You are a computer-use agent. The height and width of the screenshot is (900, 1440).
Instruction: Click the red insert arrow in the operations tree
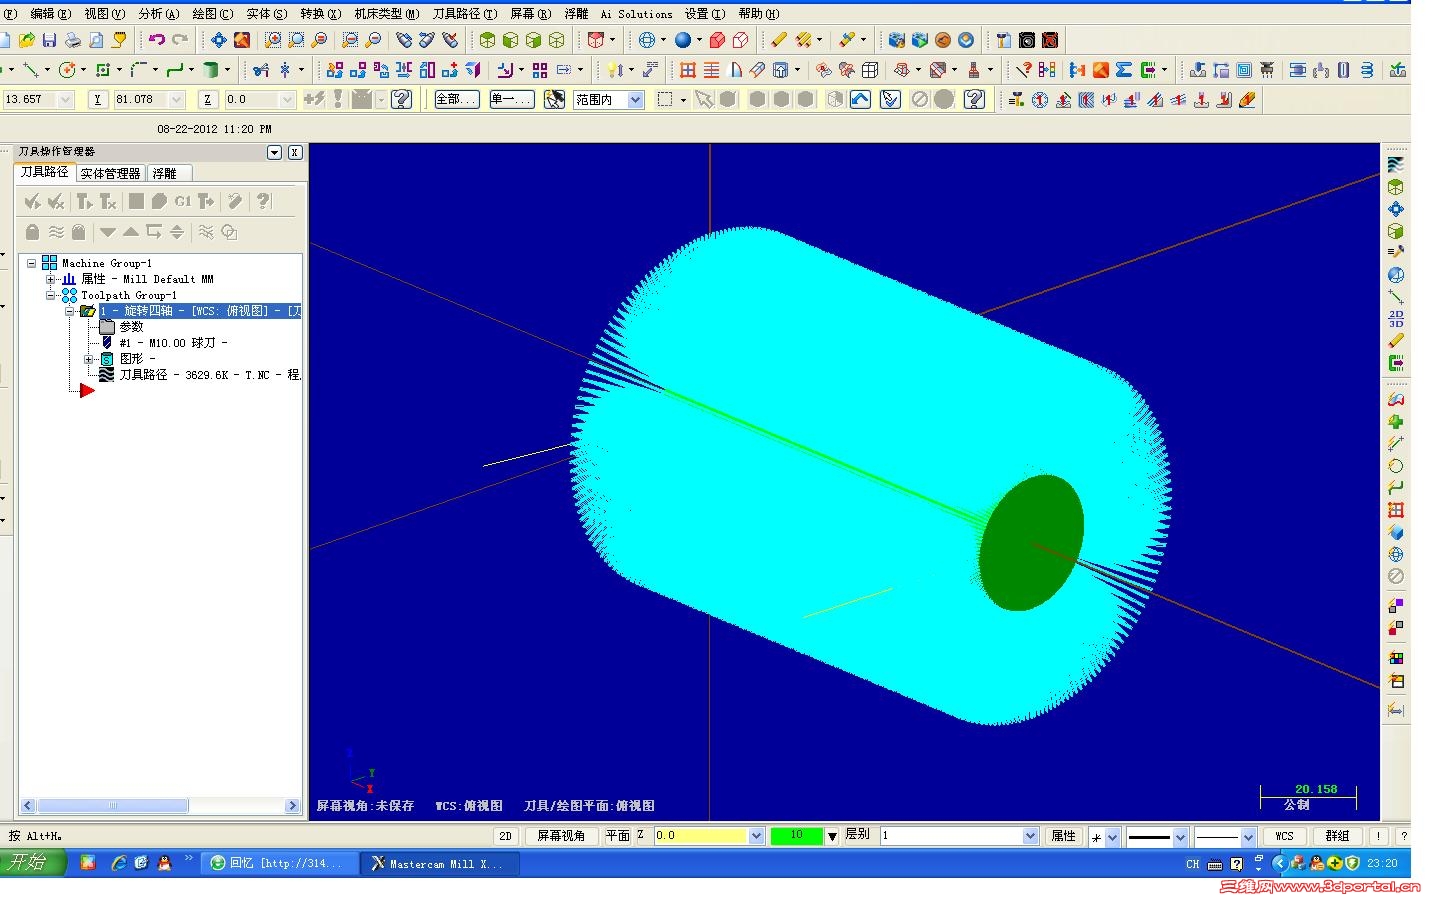pyautogui.click(x=87, y=390)
